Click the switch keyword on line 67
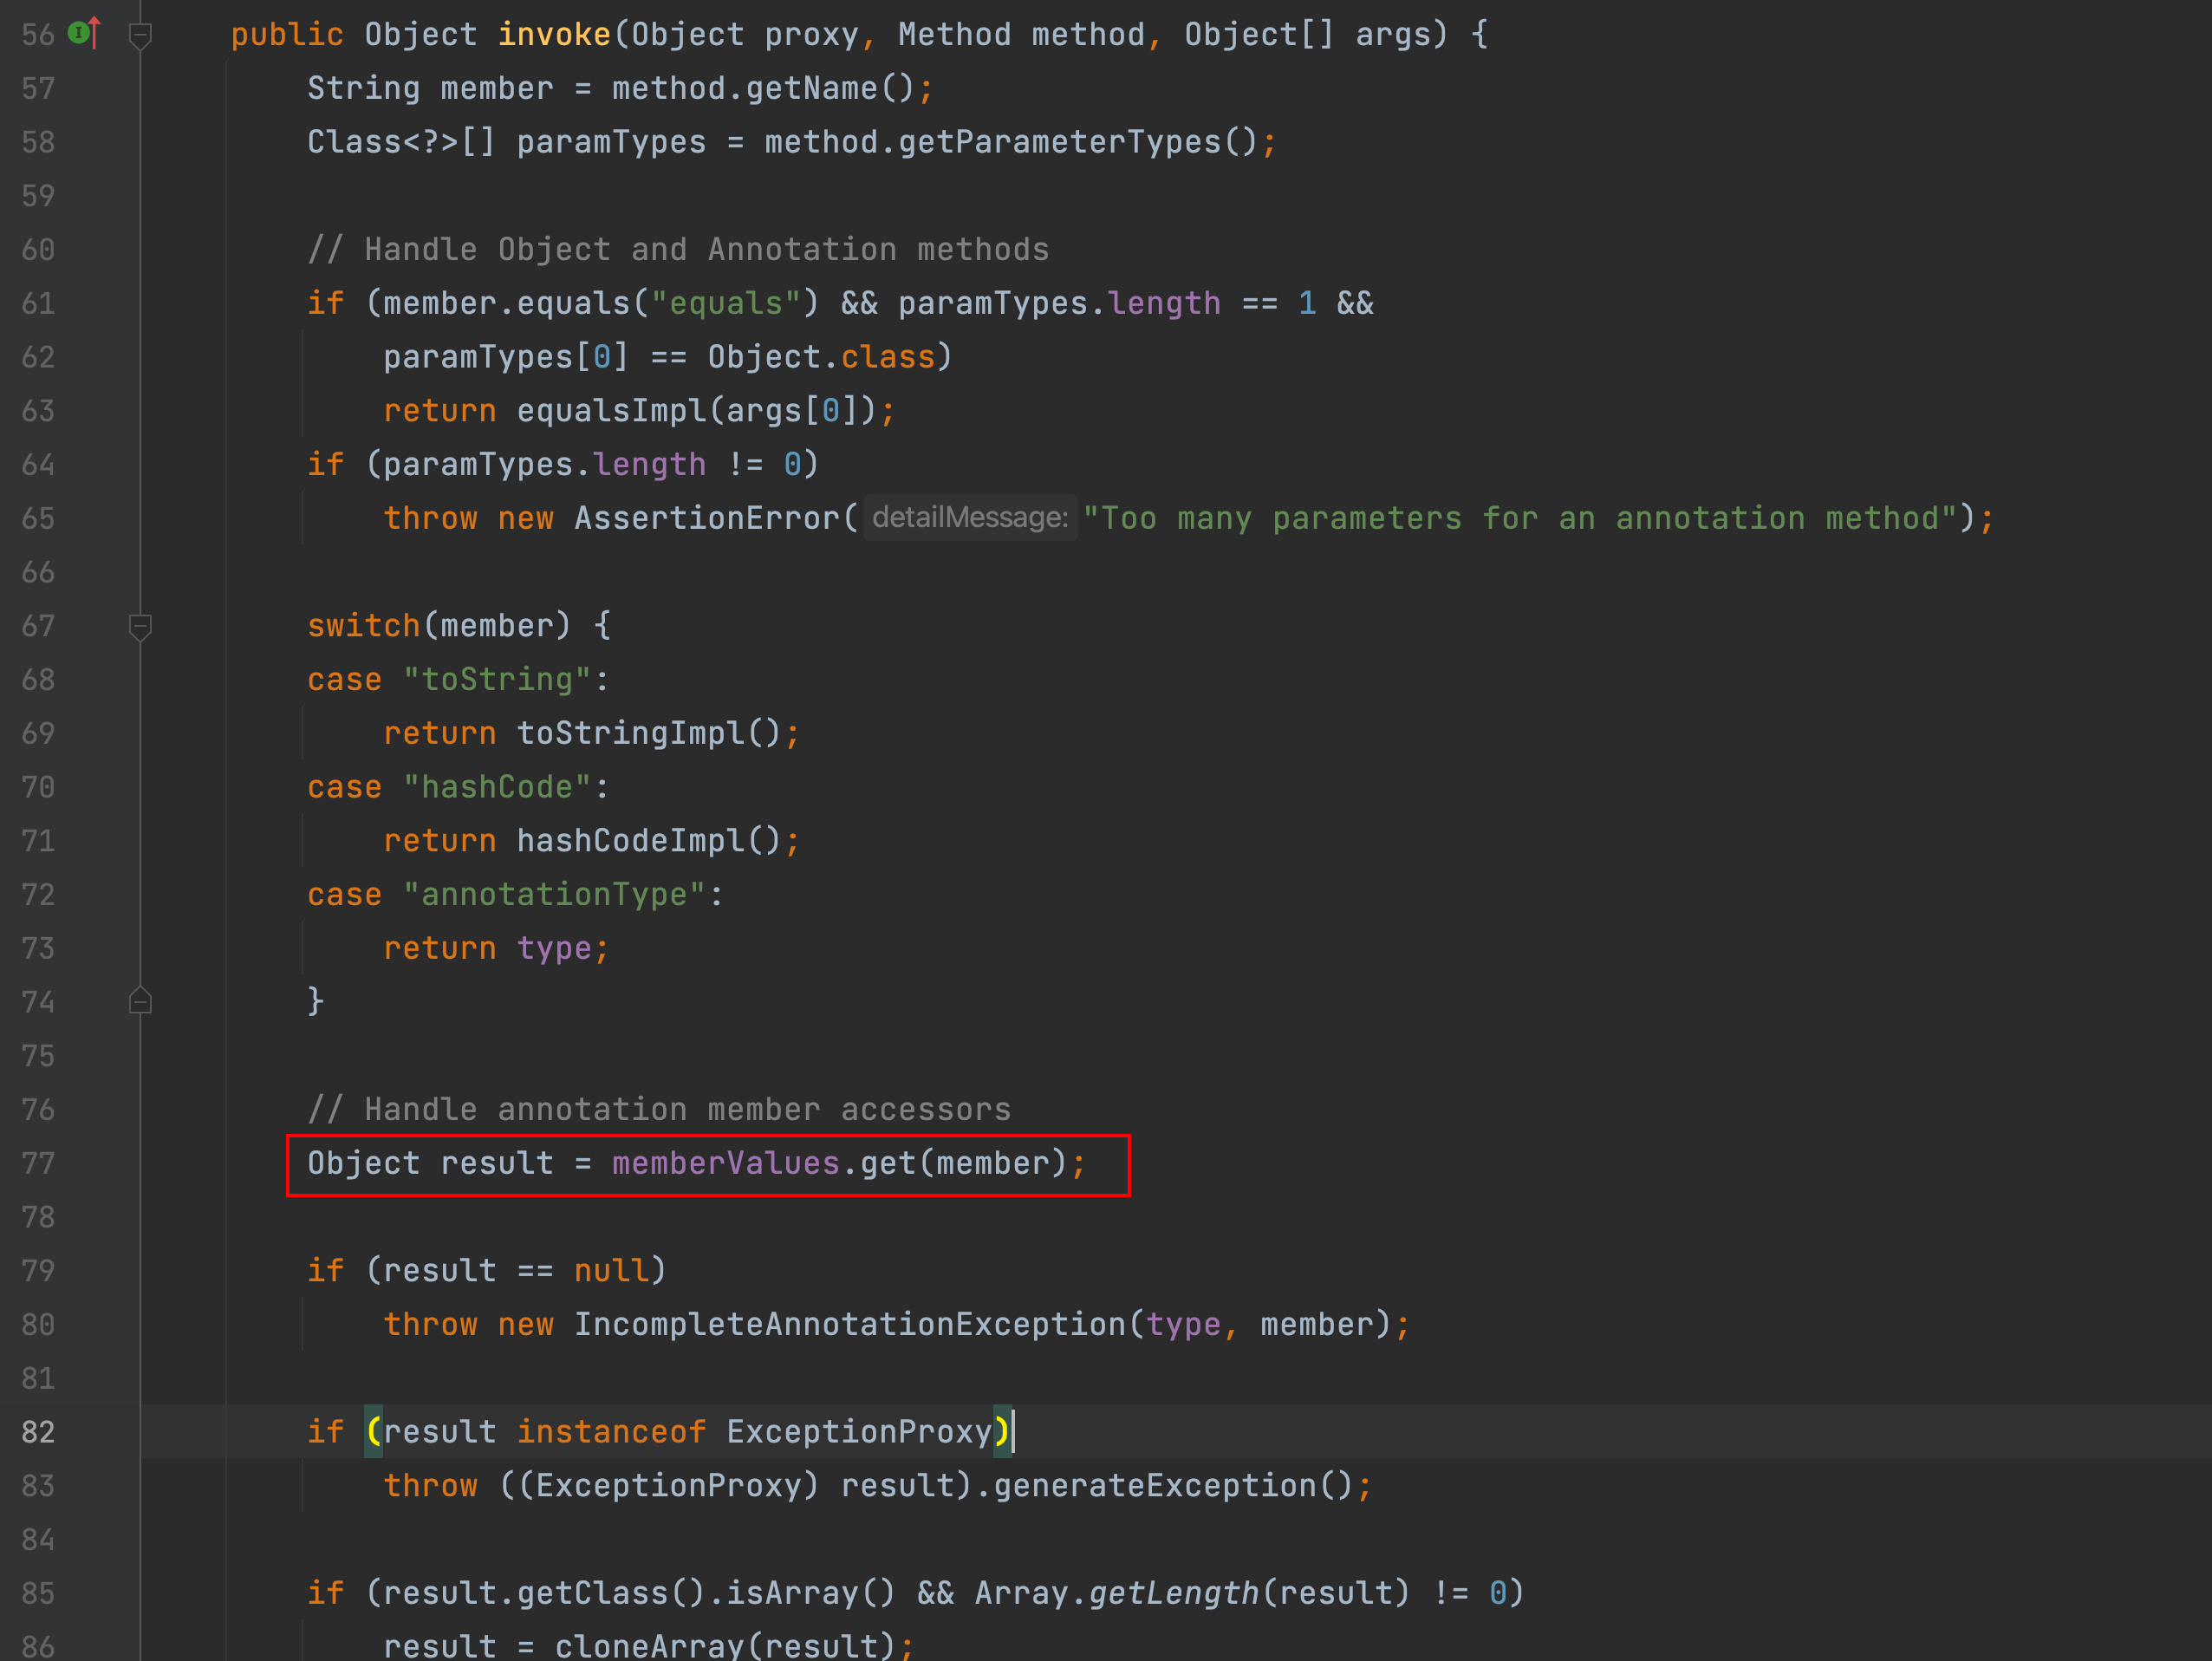 pos(364,626)
